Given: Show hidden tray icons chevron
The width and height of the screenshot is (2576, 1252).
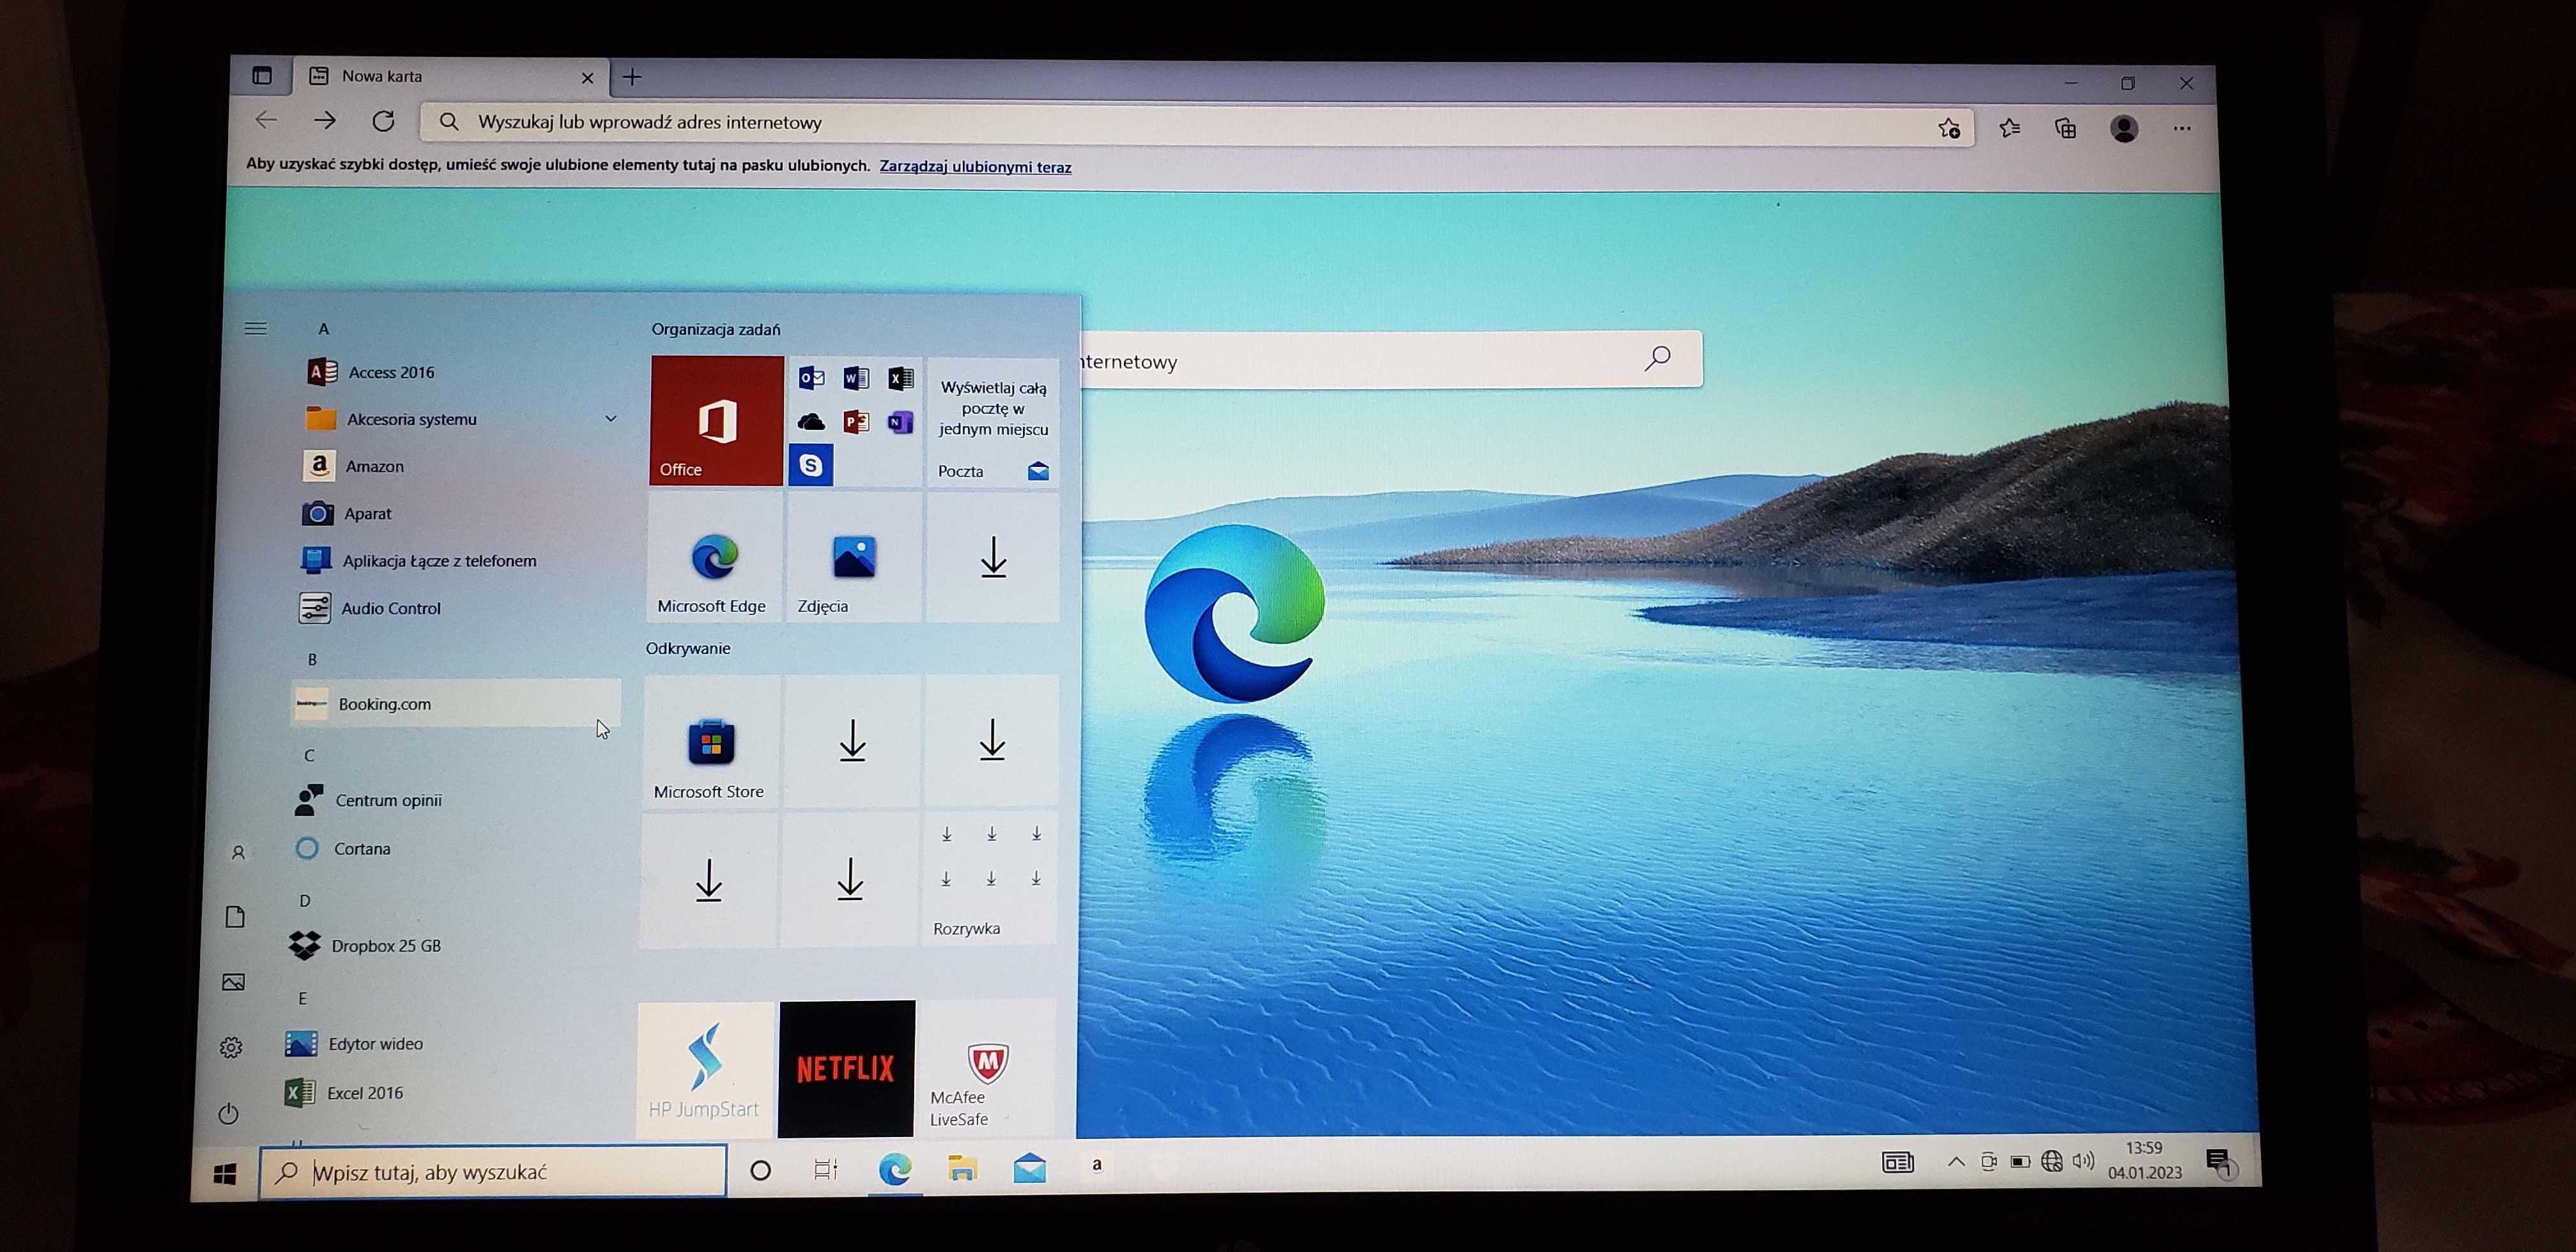Looking at the screenshot, I should (x=1956, y=1161).
